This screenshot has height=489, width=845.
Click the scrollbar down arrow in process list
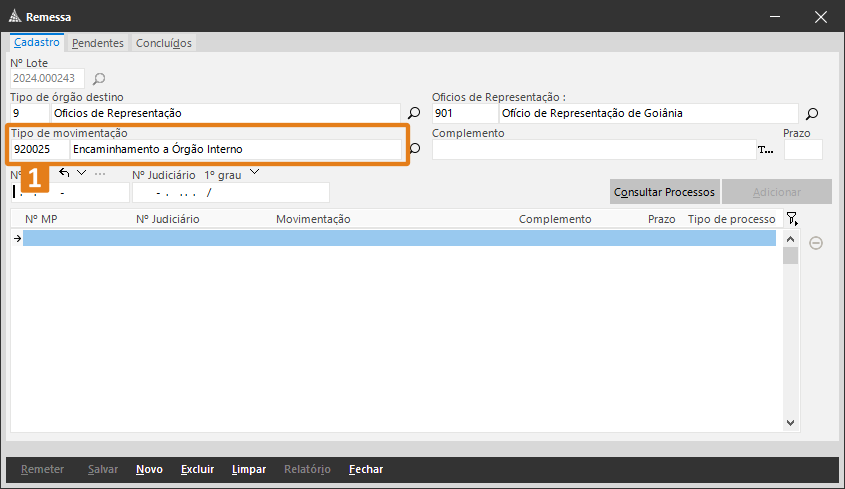tap(791, 423)
